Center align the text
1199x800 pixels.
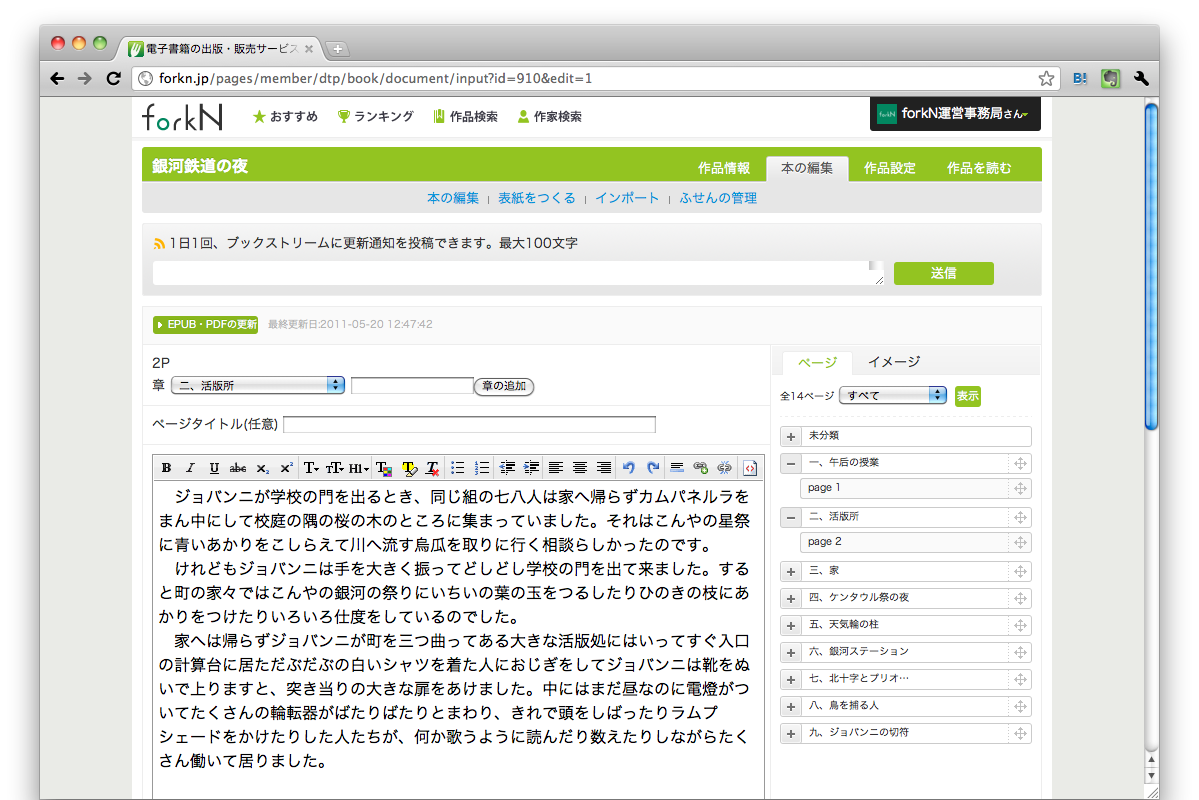click(x=580, y=468)
